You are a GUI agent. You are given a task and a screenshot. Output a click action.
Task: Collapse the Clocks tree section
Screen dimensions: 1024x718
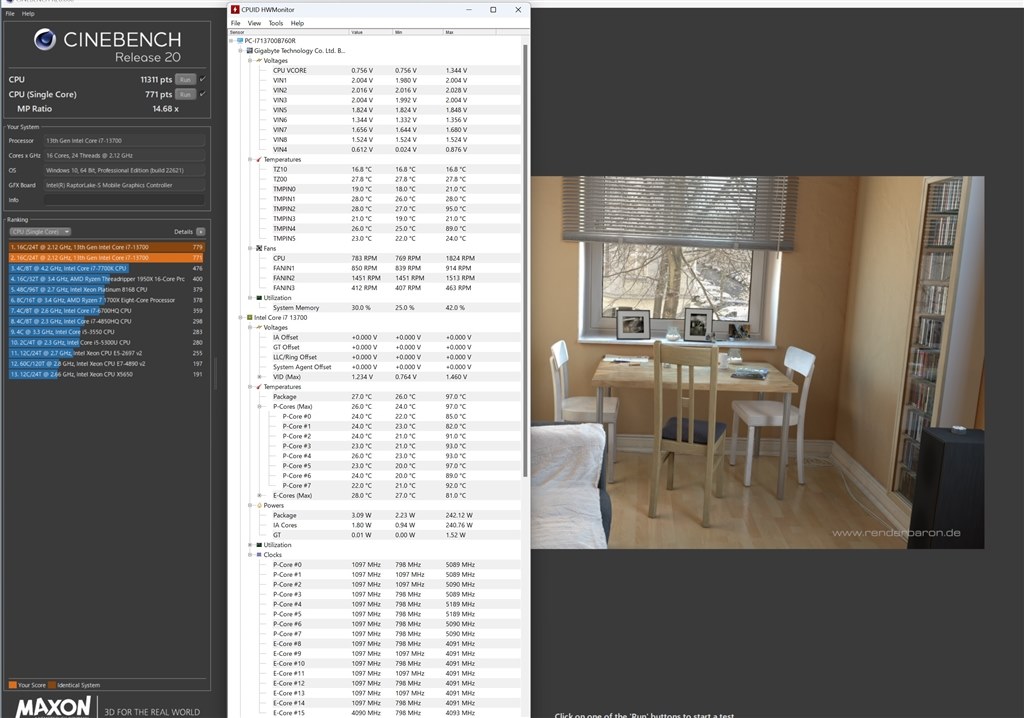pyautogui.click(x=249, y=555)
